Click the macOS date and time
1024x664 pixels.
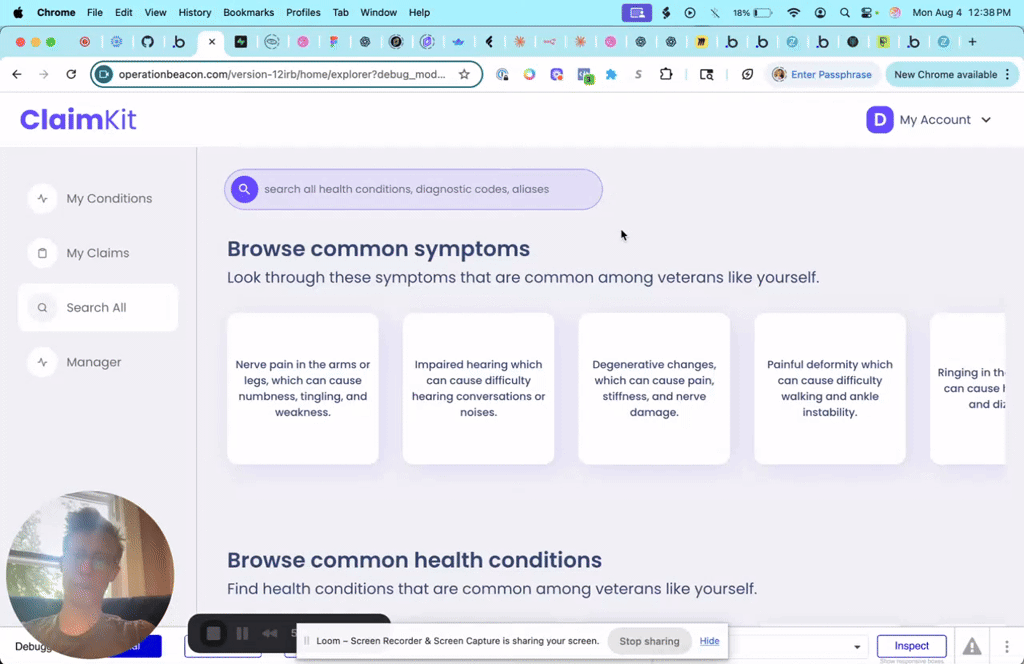(x=961, y=12)
